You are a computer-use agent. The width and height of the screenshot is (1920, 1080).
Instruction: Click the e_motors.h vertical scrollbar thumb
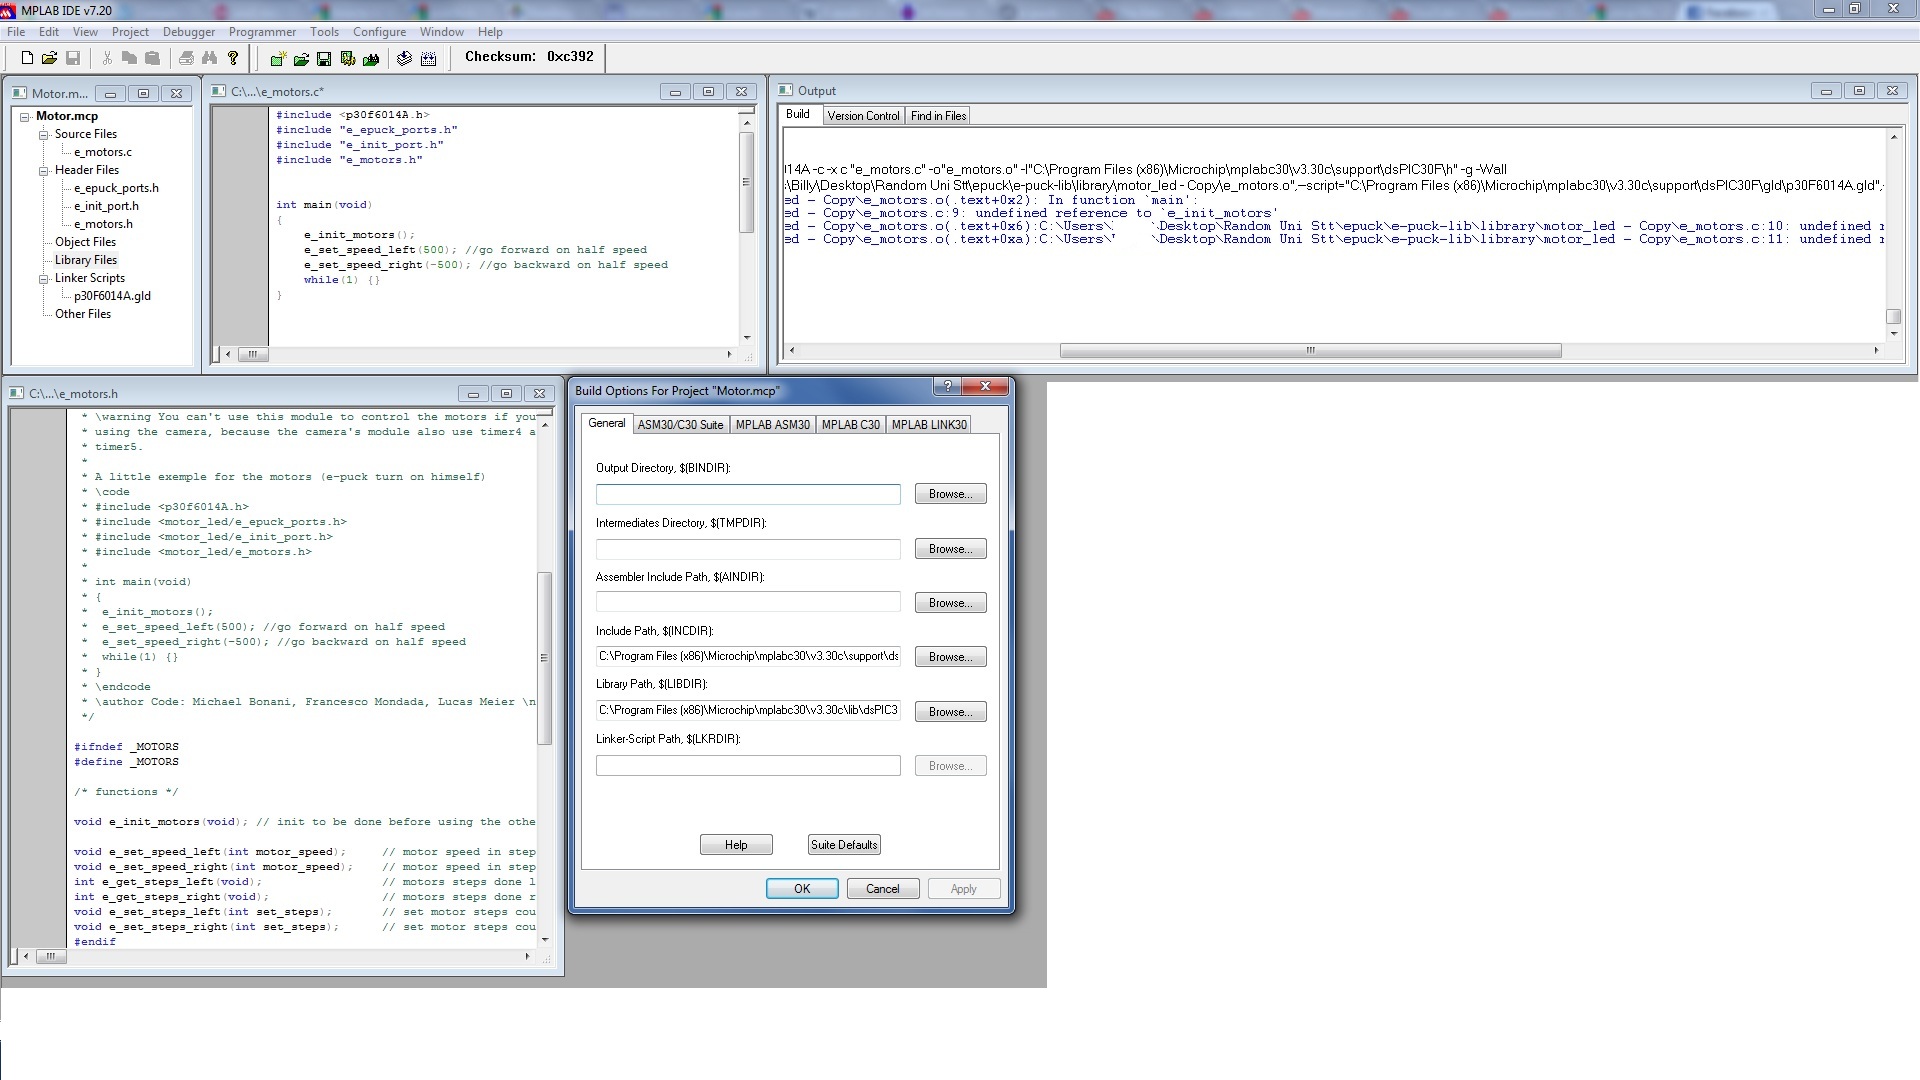click(545, 658)
